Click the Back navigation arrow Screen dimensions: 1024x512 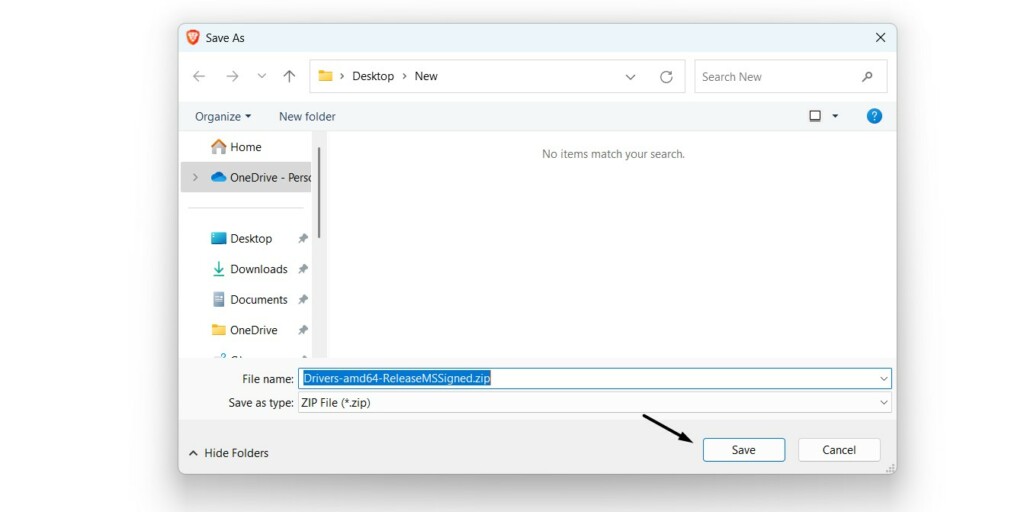point(199,76)
